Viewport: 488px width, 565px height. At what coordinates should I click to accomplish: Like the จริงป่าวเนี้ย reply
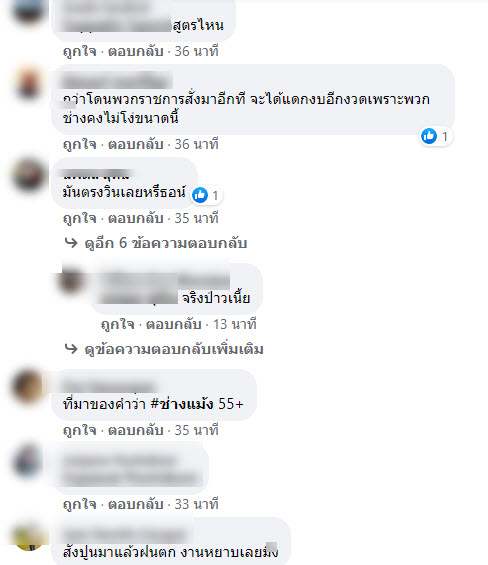[117, 324]
